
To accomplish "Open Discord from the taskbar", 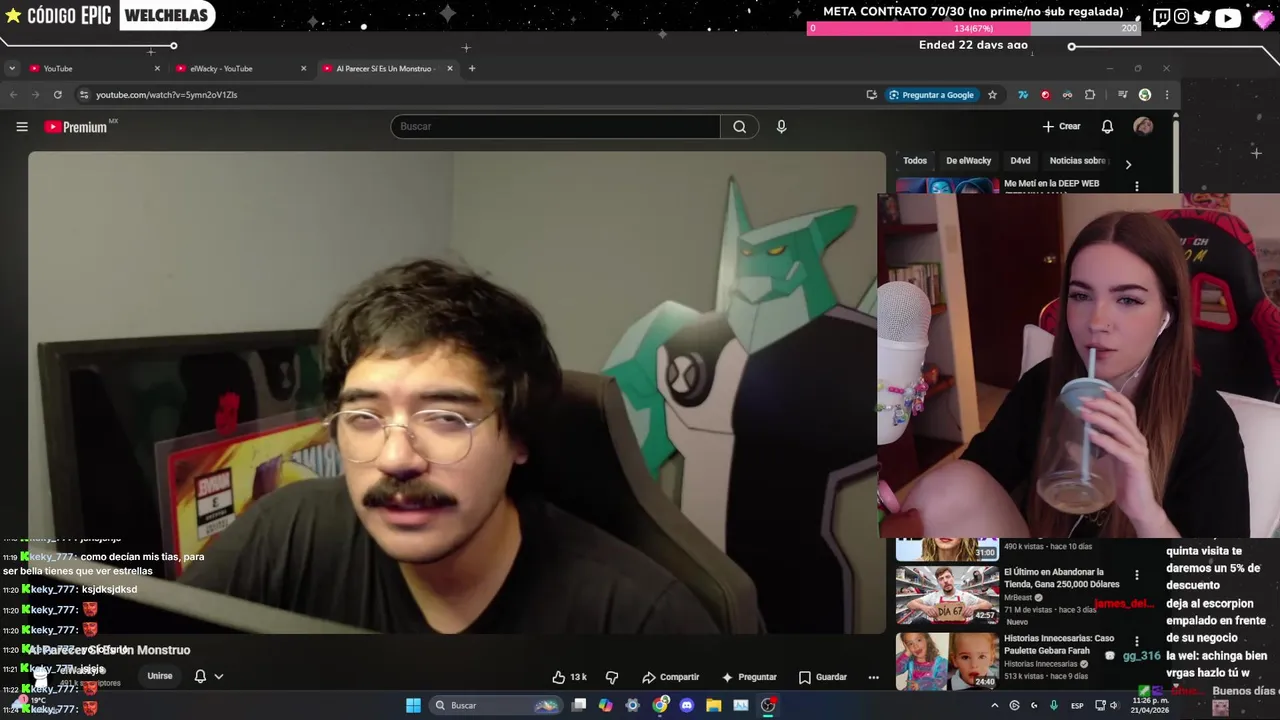I will (x=687, y=705).
